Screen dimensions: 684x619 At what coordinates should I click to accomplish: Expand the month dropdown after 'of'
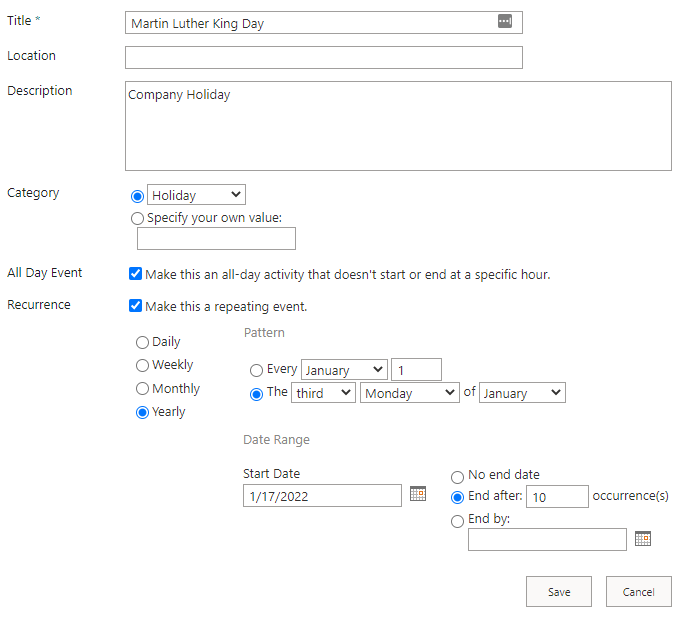click(x=522, y=393)
